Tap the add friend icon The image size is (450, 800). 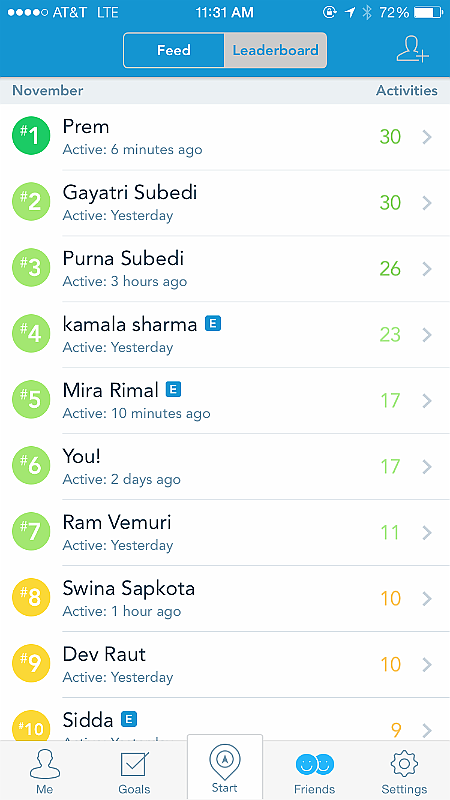[x=413, y=49]
